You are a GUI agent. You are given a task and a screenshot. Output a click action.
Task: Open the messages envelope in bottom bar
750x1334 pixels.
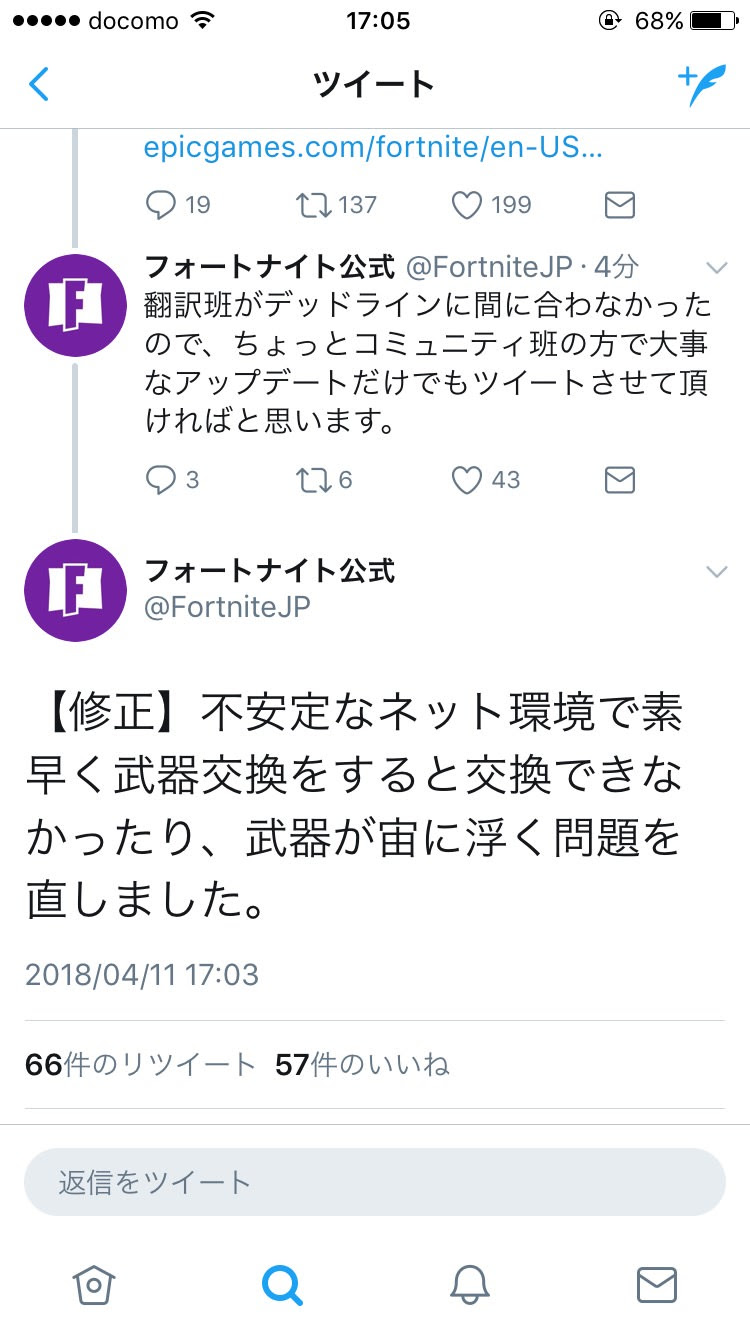(657, 1287)
